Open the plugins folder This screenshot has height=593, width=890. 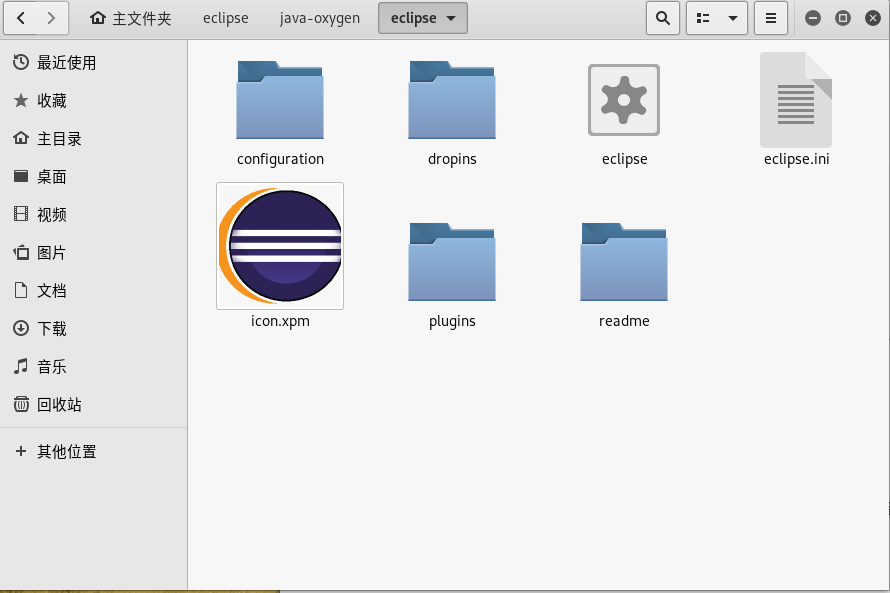point(452,262)
